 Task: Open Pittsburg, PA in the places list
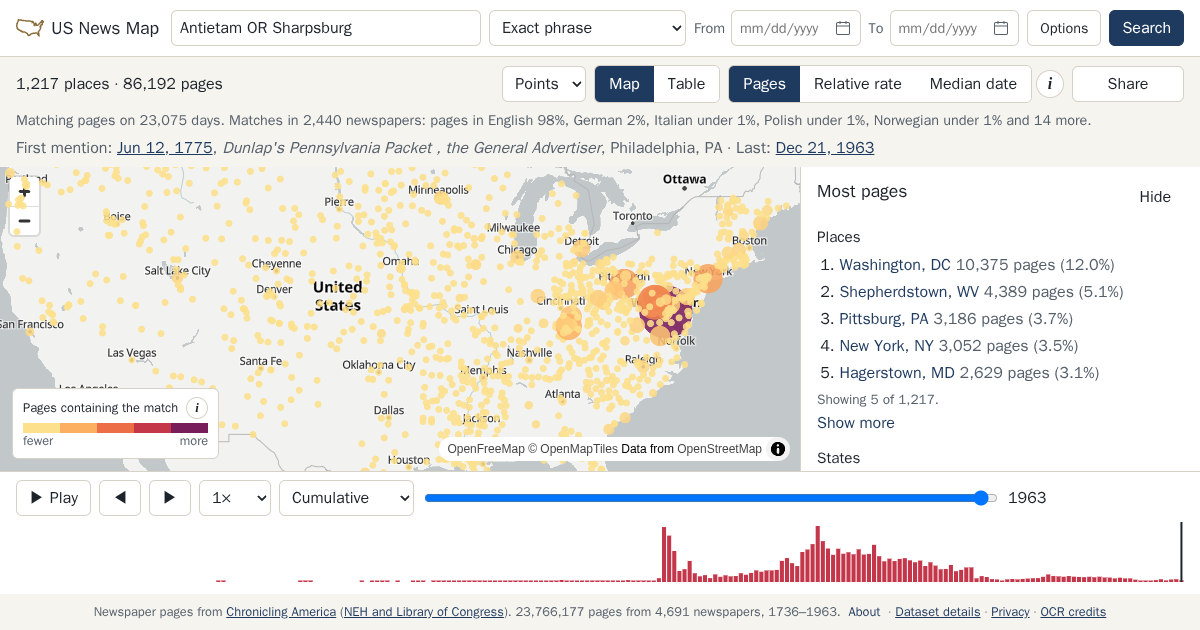pyautogui.click(x=884, y=319)
